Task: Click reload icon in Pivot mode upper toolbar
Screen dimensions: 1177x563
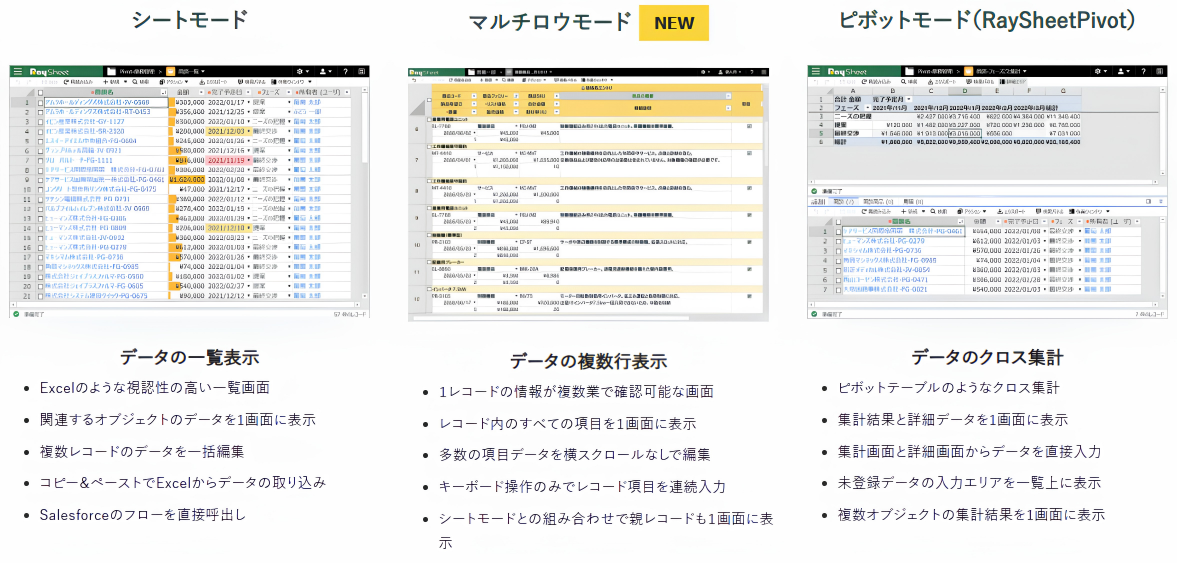Action: (864, 82)
